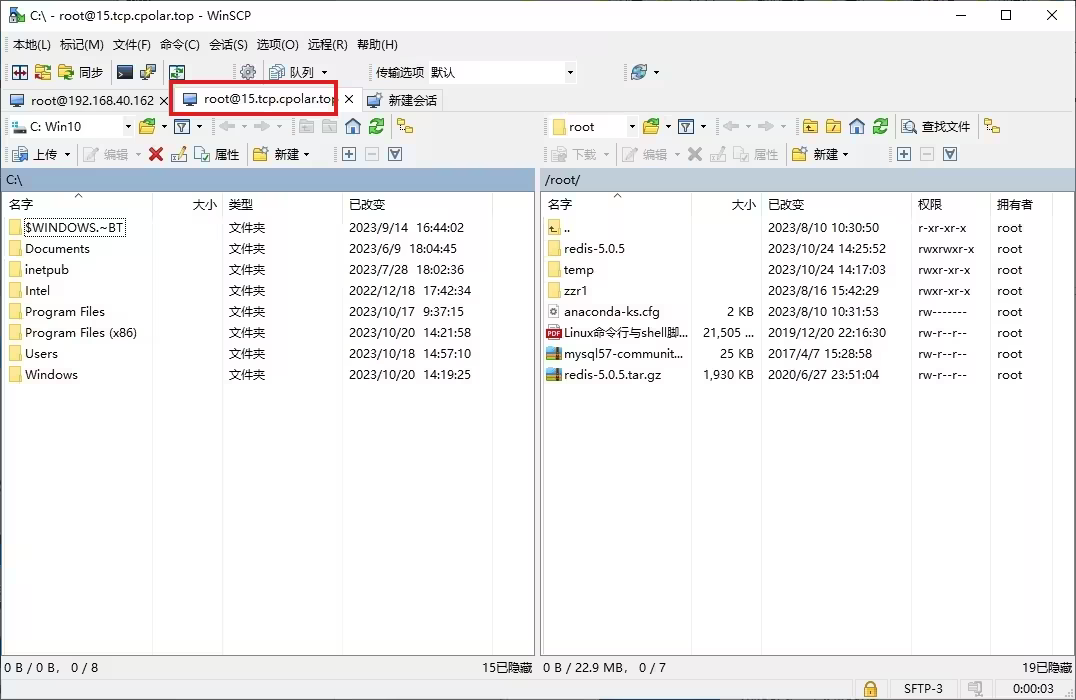The width and height of the screenshot is (1076, 700).
Task: Click the SFTP-3 protocol status entry
Action: (923, 688)
